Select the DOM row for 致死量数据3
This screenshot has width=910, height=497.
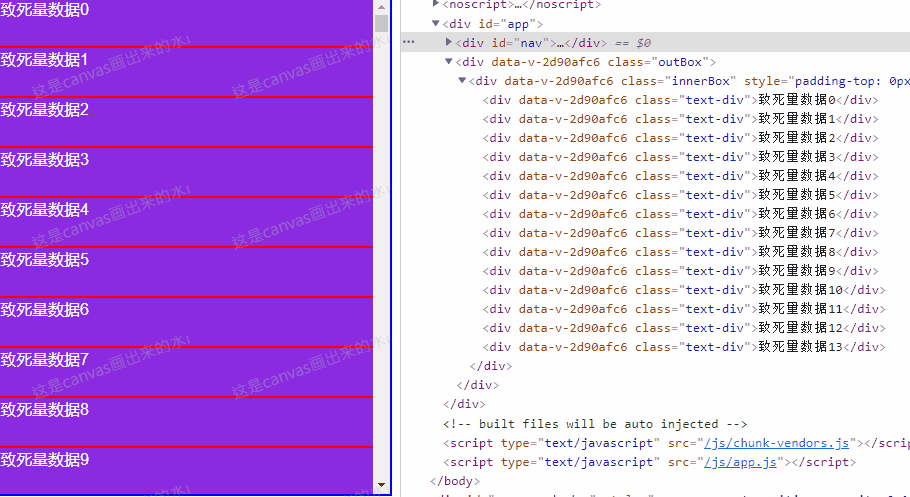(680, 157)
